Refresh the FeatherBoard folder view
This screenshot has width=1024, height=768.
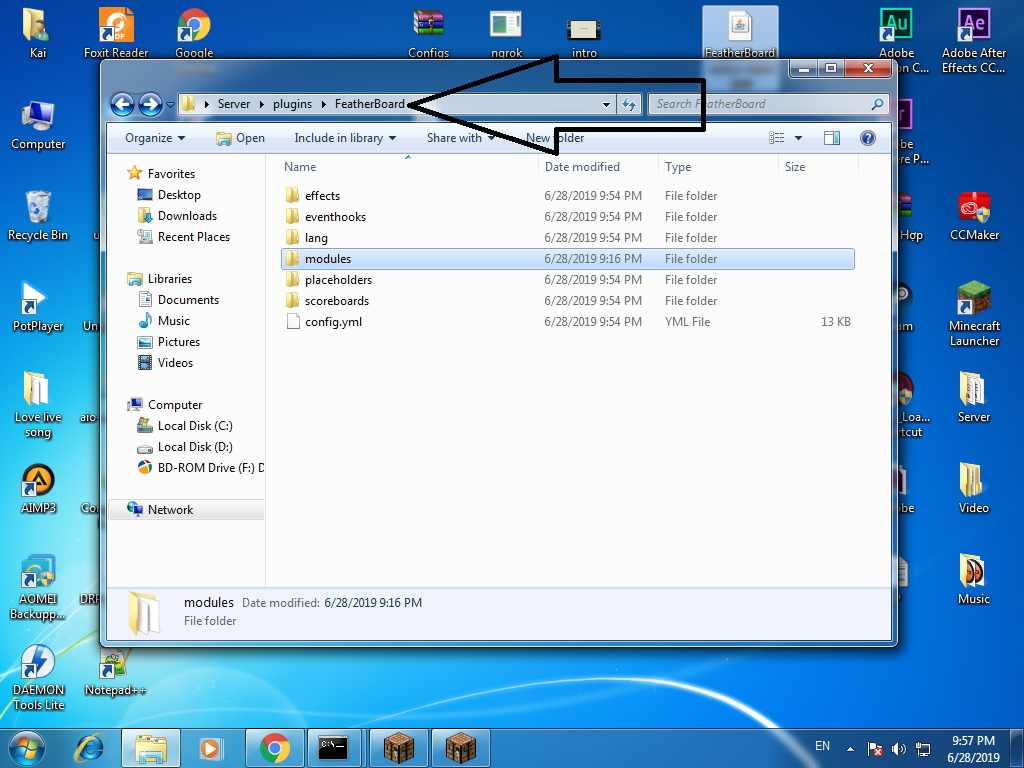(629, 104)
